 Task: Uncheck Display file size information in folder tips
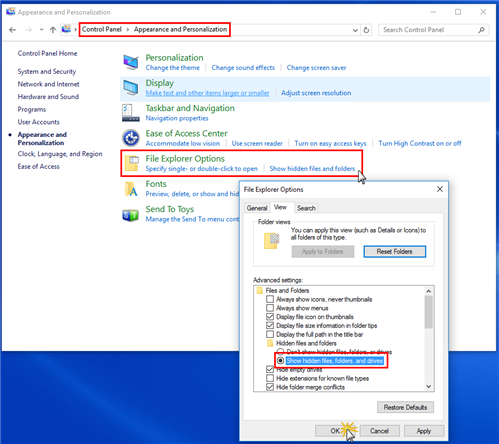[x=270, y=325]
